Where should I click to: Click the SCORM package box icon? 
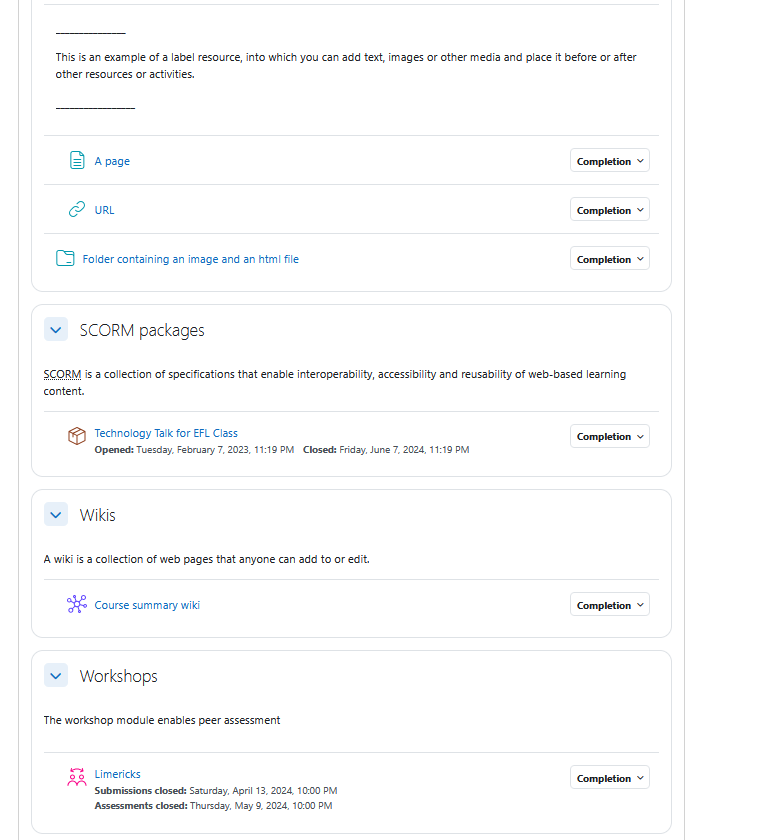[x=77, y=436]
